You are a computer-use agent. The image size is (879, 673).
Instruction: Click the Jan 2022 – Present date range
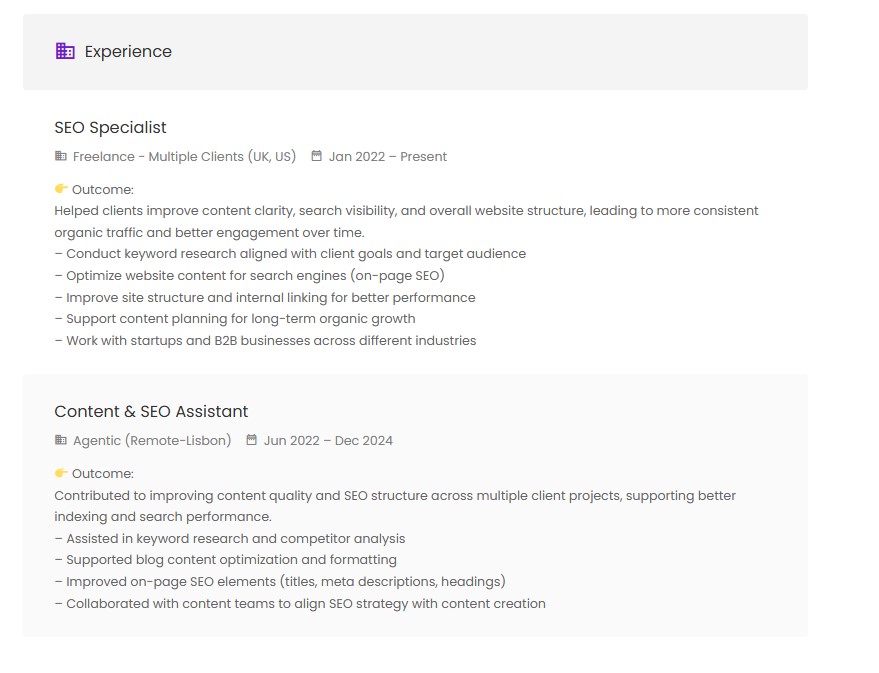(x=387, y=157)
